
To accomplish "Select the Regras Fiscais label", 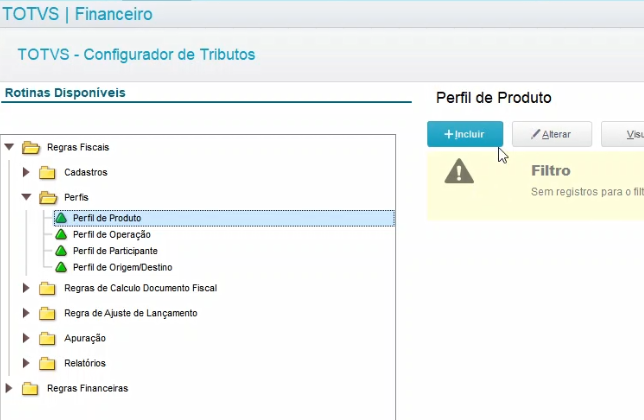I will [x=78, y=147].
